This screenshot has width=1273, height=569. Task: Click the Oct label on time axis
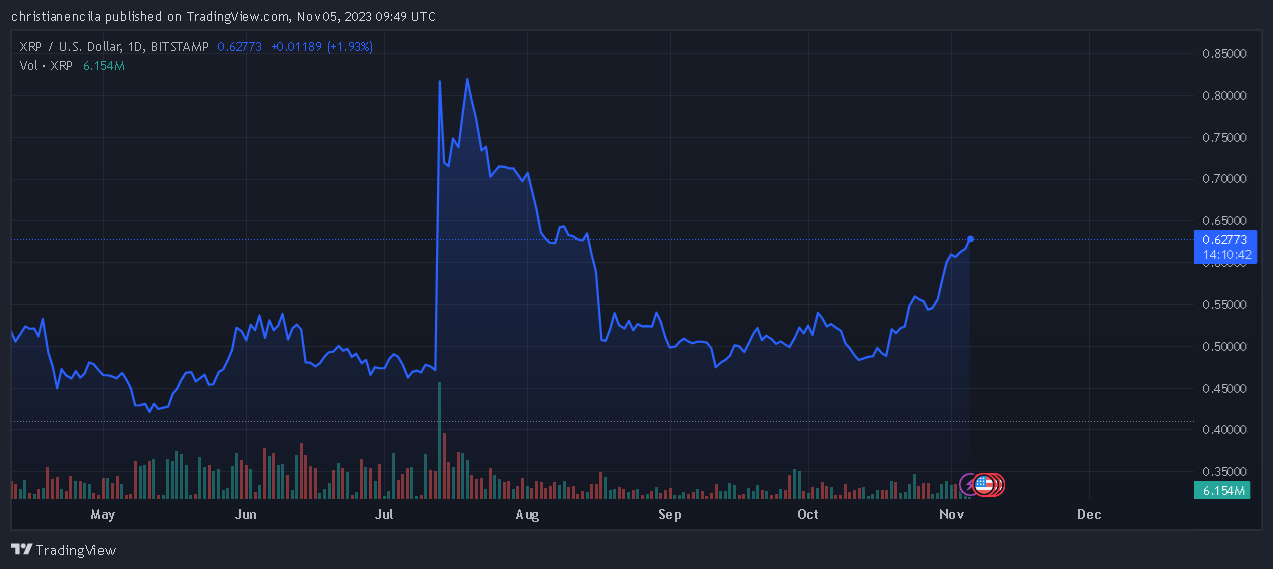click(x=807, y=515)
